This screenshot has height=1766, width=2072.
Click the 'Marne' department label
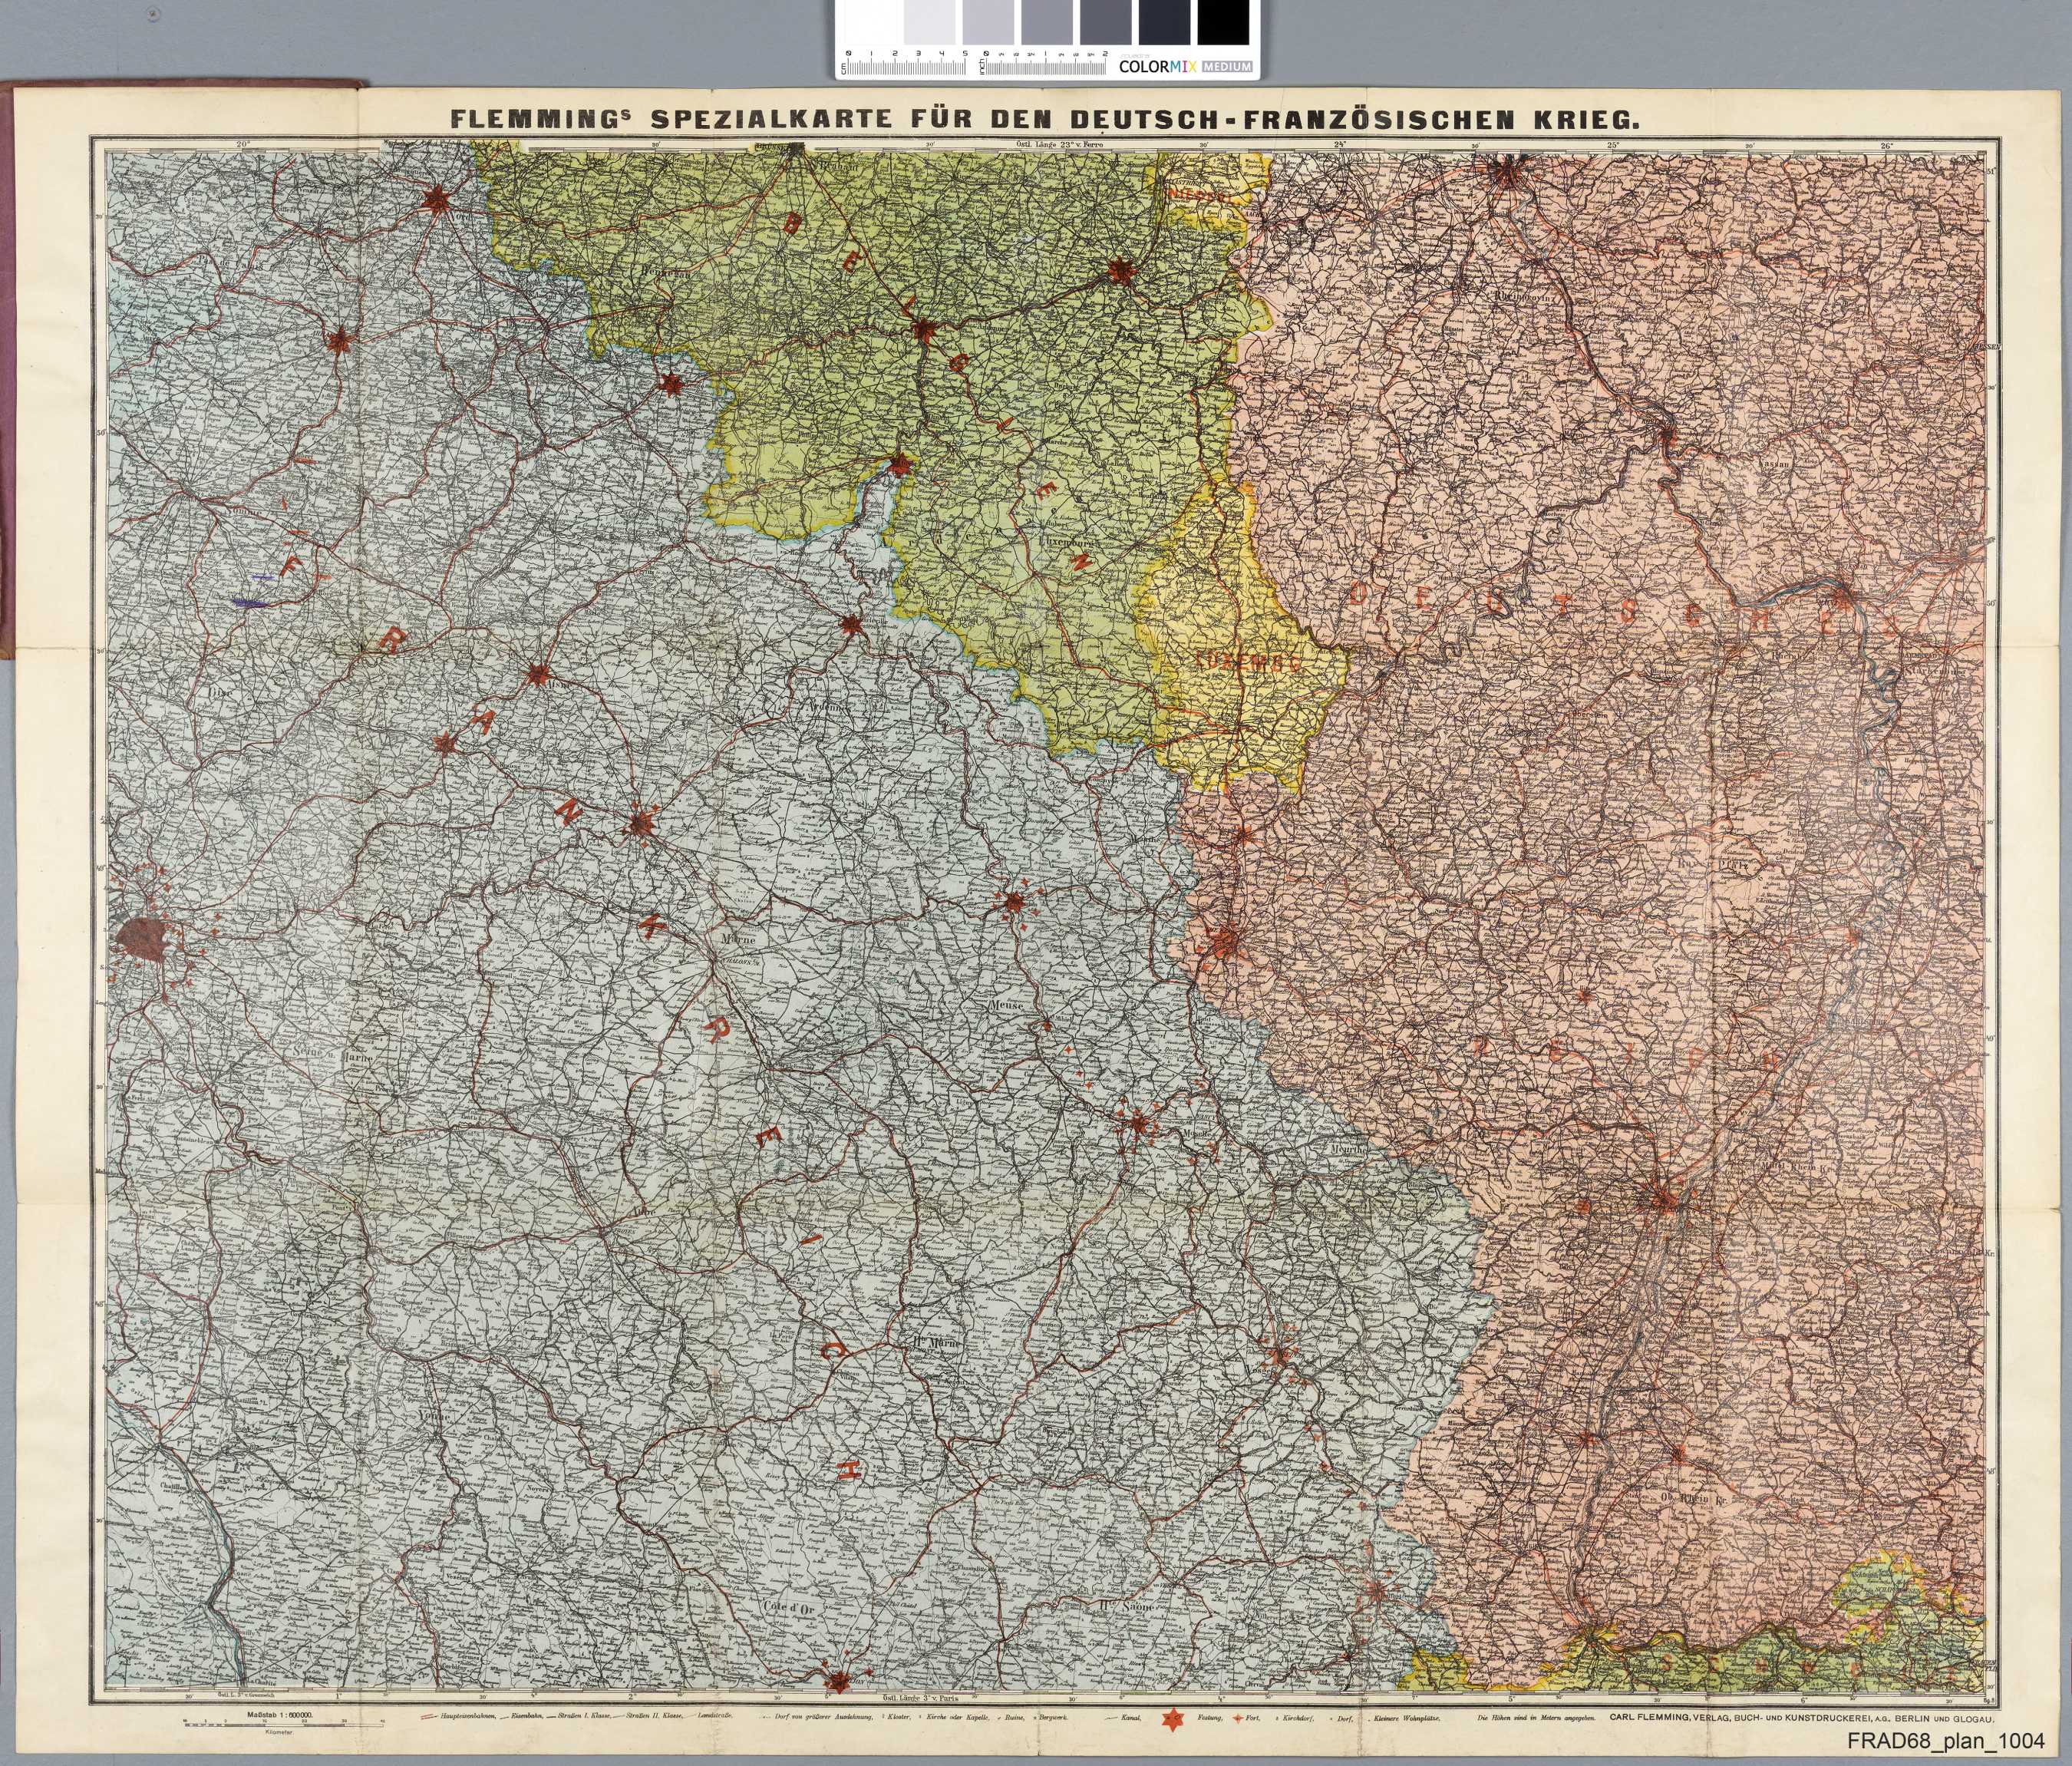(x=737, y=941)
